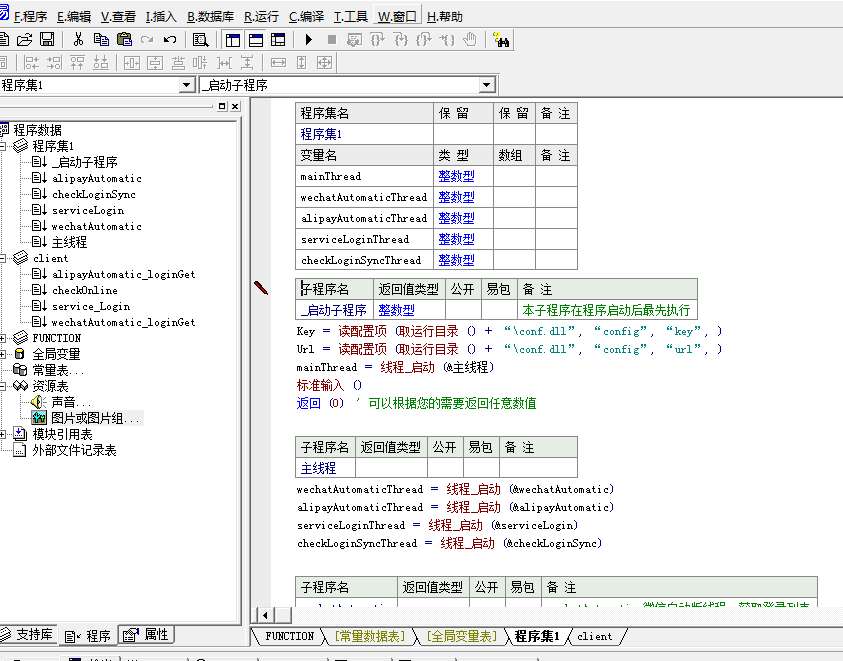Open the 程序集1 combo box dropdown

[186, 86]
